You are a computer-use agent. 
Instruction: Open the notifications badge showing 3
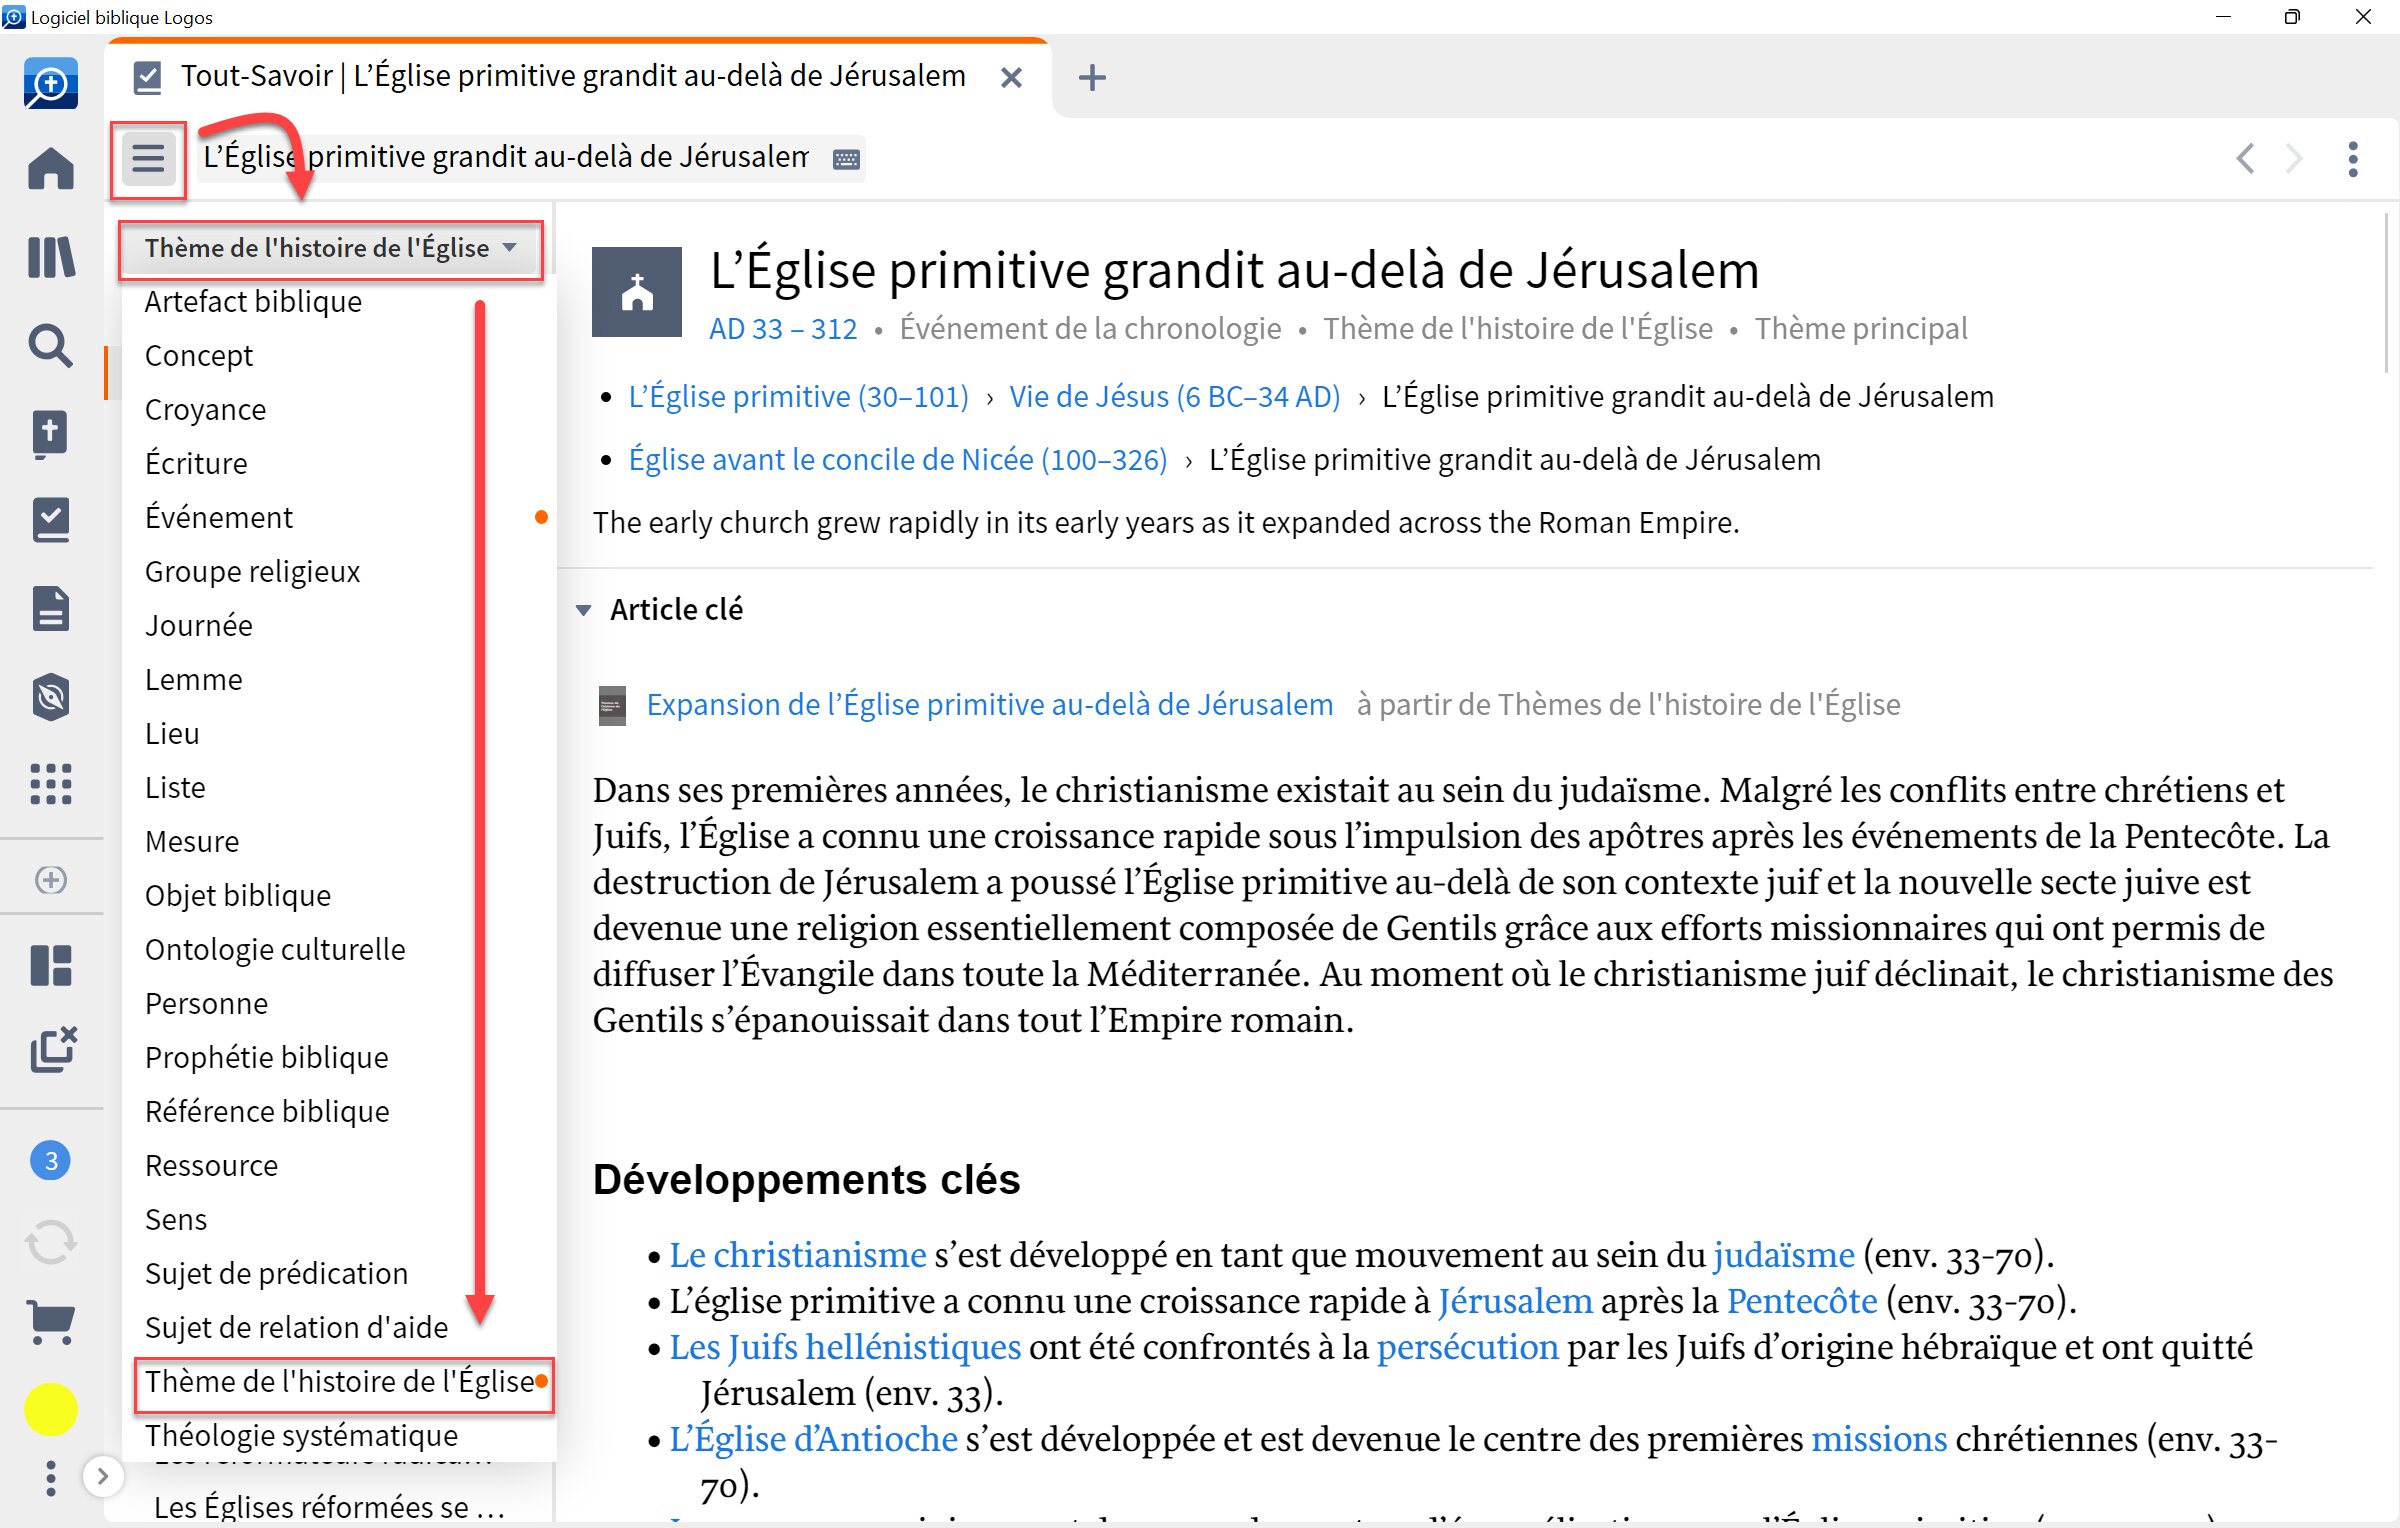(50, 1161)
